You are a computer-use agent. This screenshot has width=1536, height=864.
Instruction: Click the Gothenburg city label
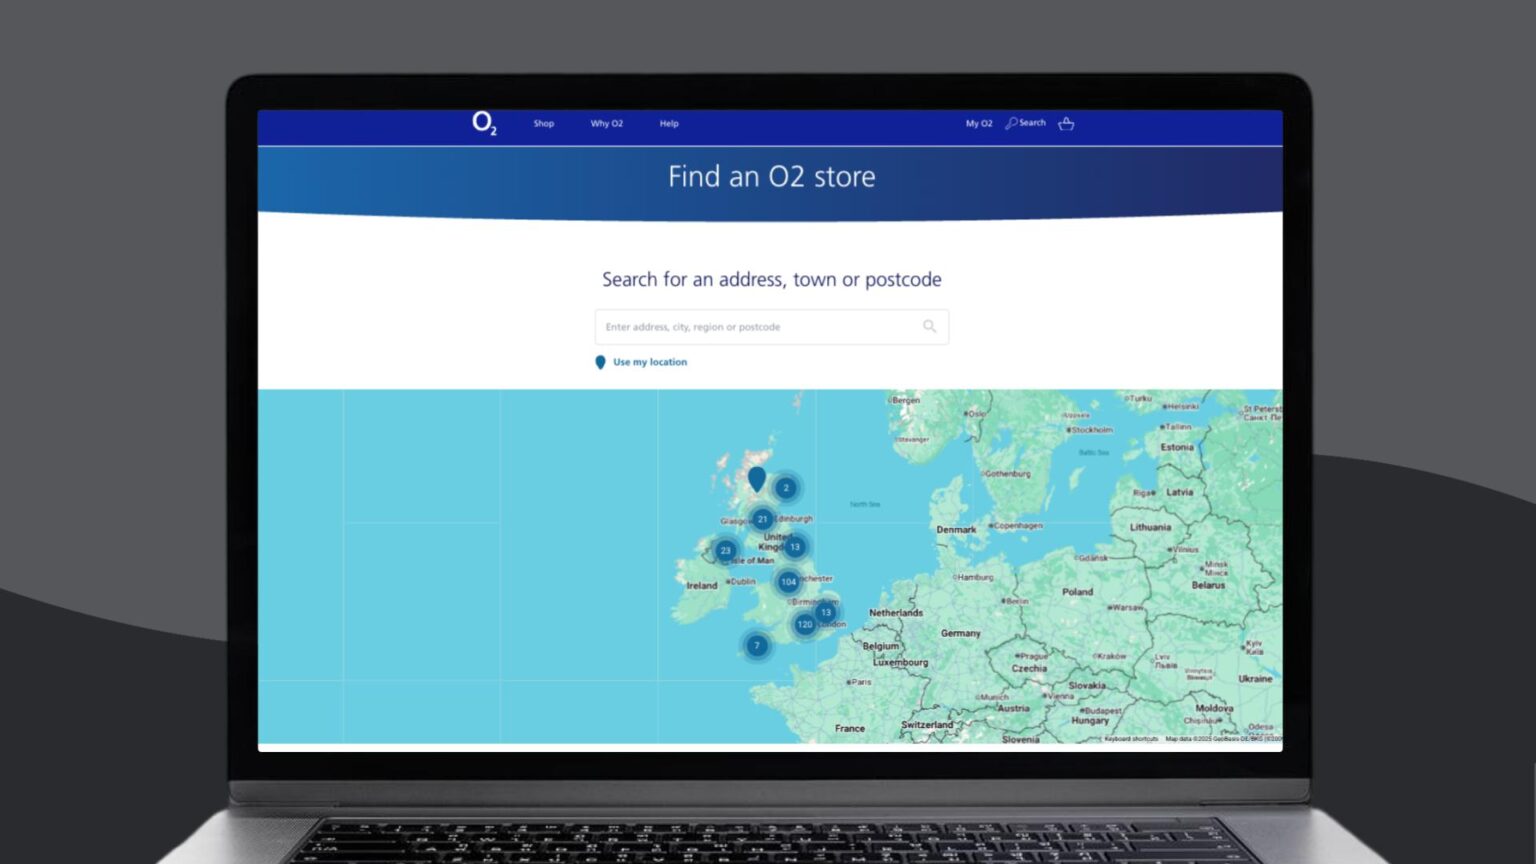click(x=1008, y=474)
